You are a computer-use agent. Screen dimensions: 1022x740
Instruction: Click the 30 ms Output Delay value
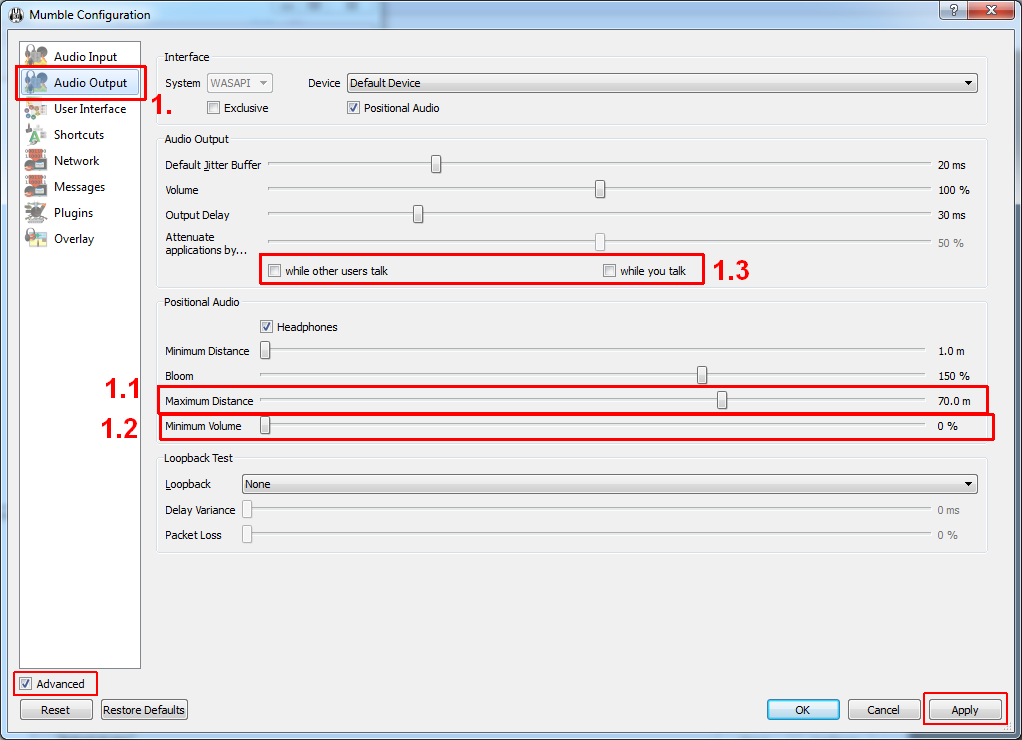point(952,215)
